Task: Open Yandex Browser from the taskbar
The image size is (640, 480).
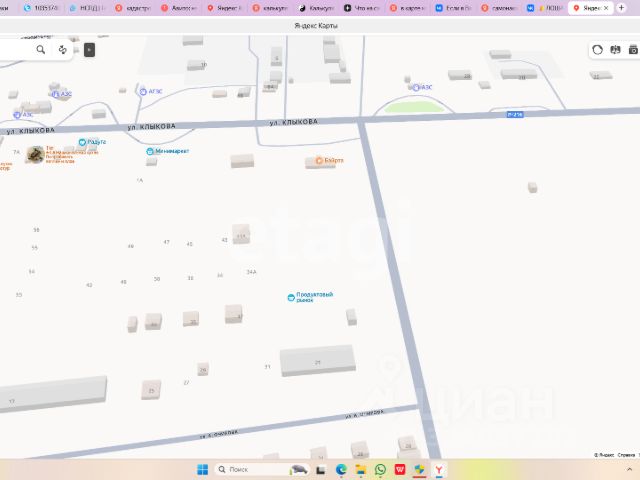Action: 439,470
